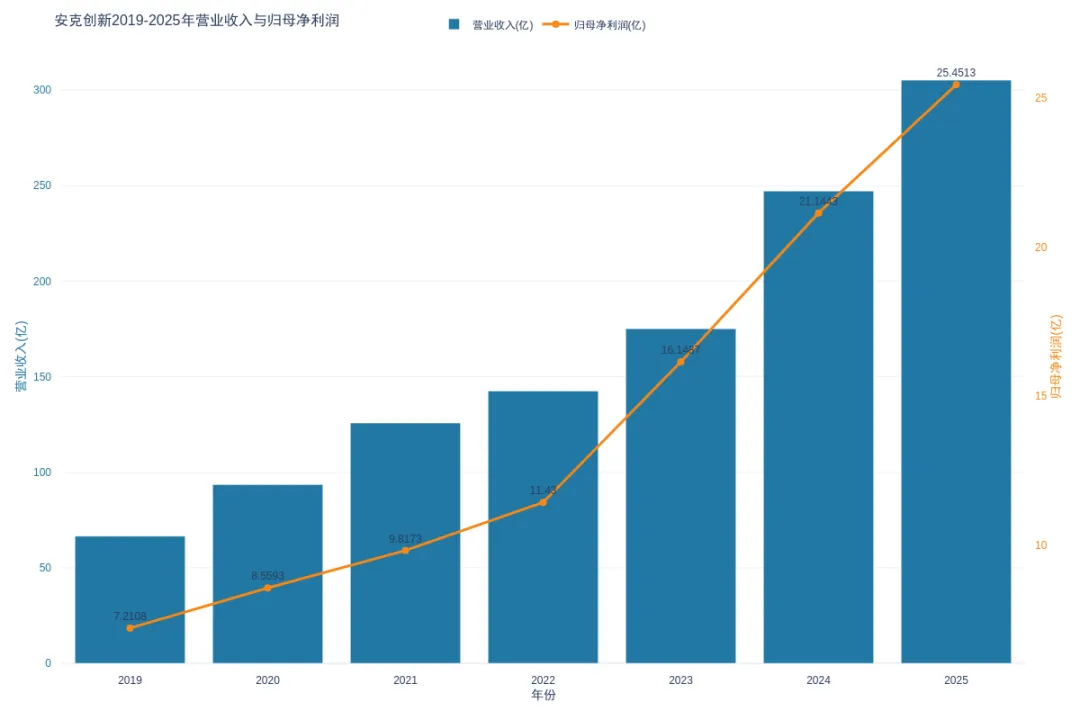Select the 2019 revenue bar
The image size is (1080, 720).
click(129, 599)
